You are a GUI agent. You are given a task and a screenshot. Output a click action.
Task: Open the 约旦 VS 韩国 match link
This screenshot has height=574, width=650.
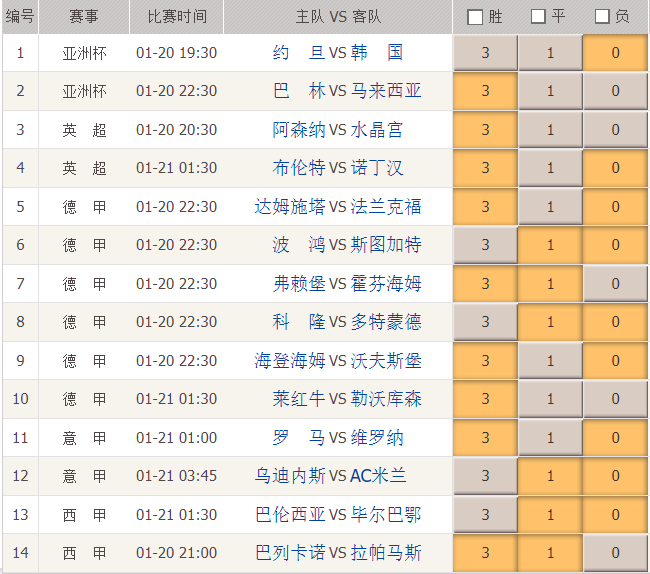pos(337,53)
